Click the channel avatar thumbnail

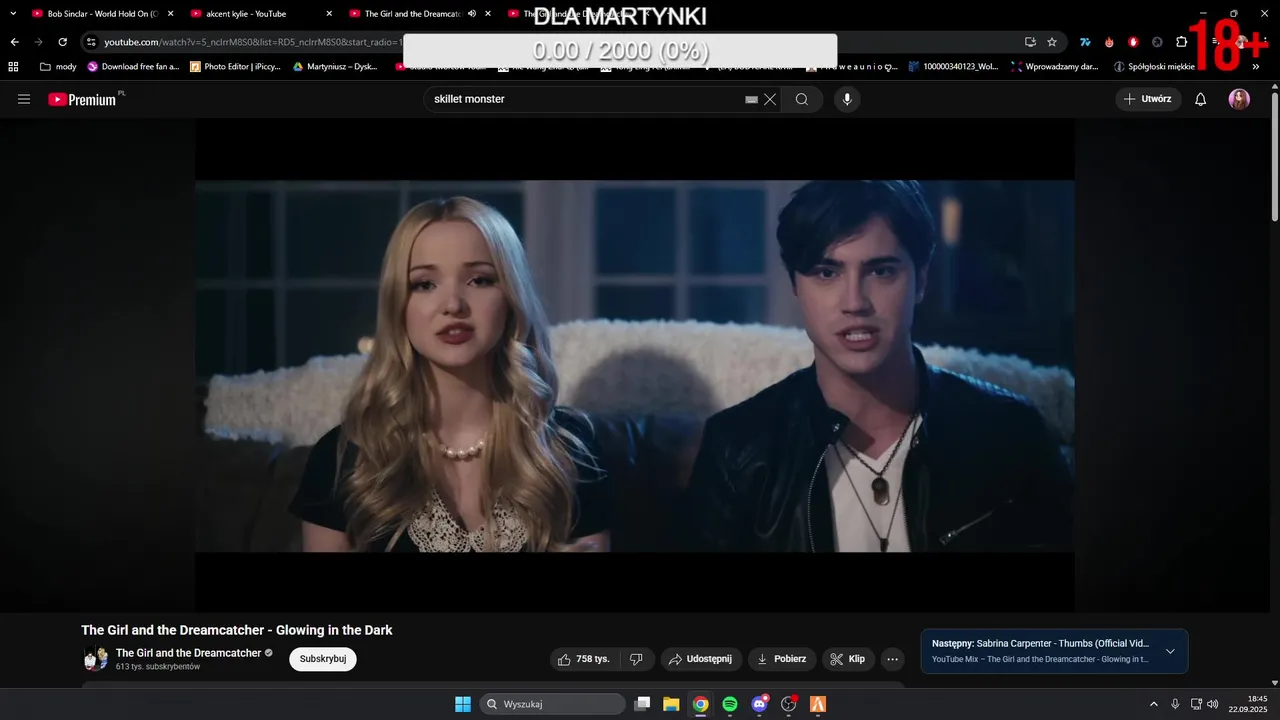pos(95,658)
